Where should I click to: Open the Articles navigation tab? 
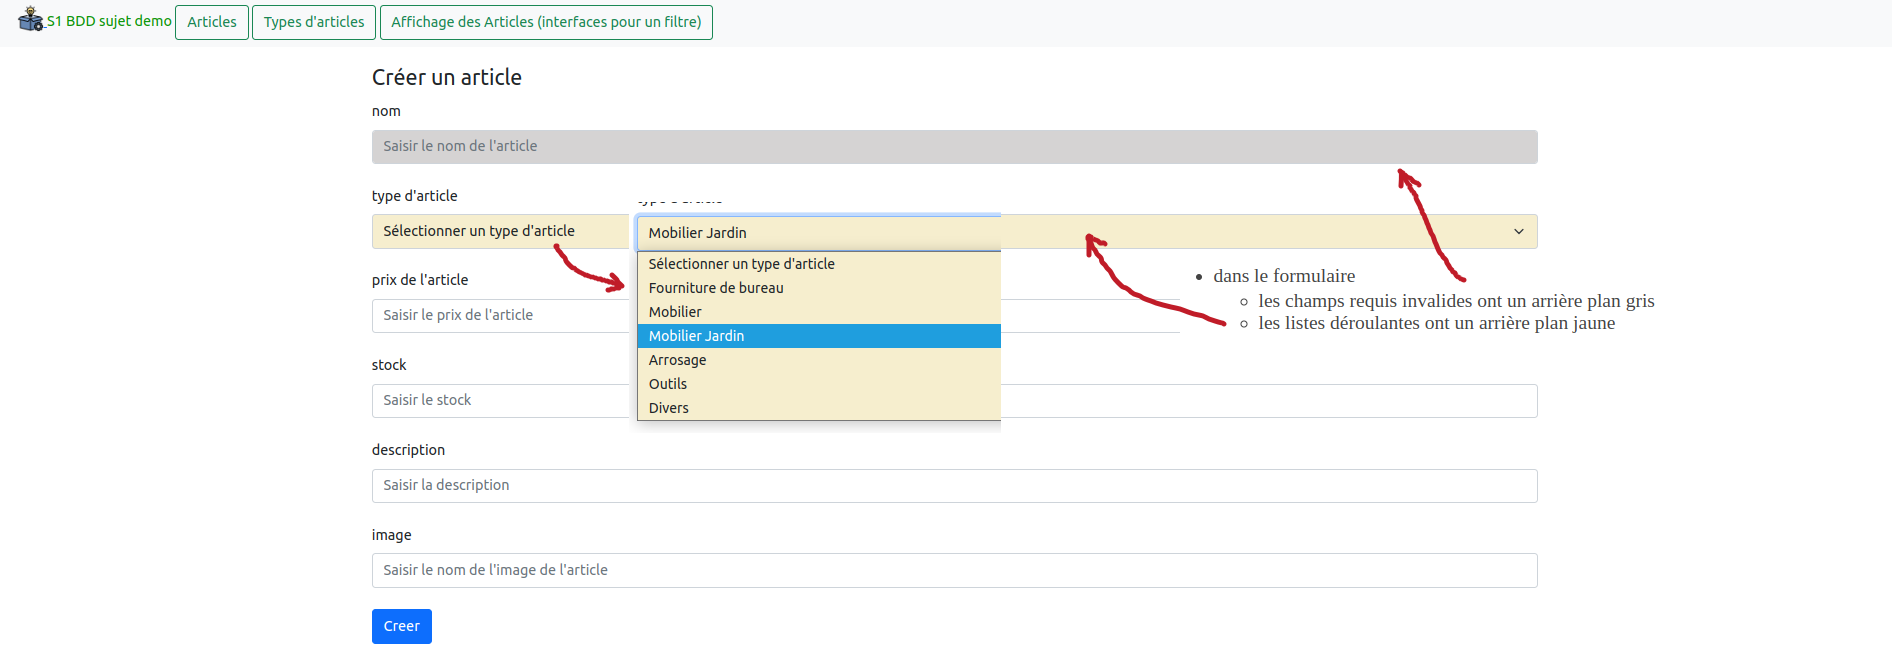coord(212,22)
